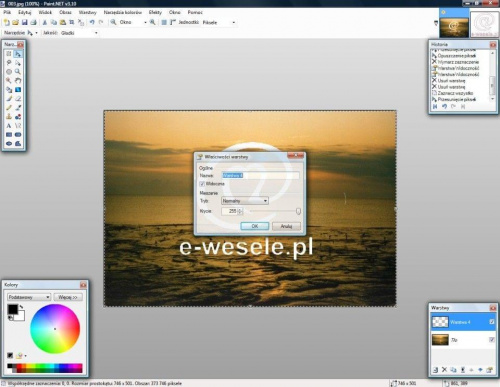The width and height of the screenshot is (500, 387).
Task: Click the Undo arrow in History panel
Action: [x=444, y=106]
